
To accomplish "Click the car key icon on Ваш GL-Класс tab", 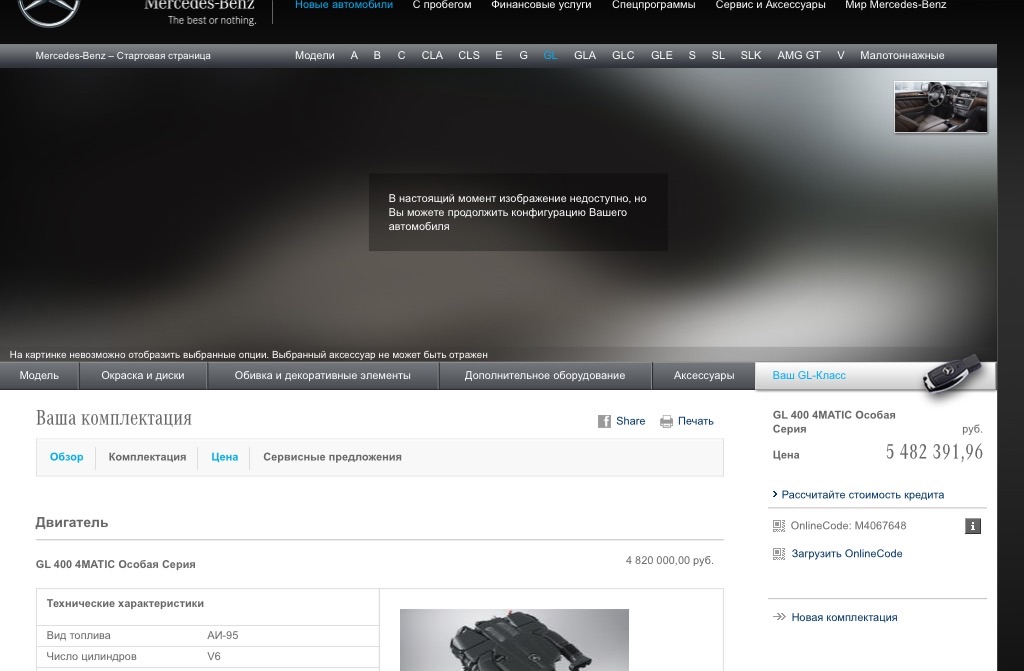I will point(952,374).
